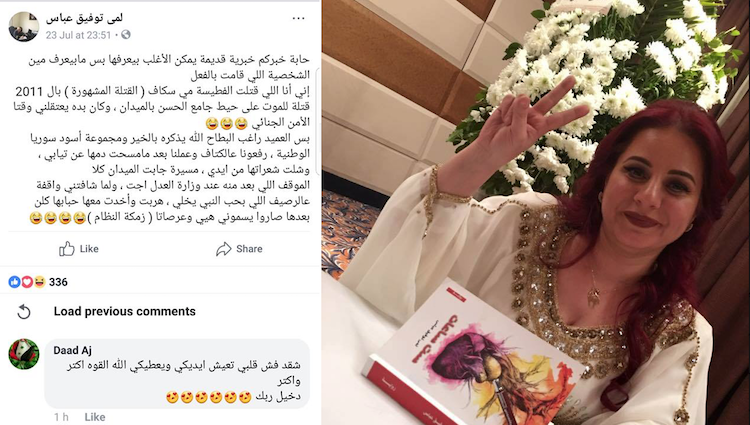The width and height of the screenshot is (750, 425).
Task: Click the 1 h comment timestamp
Action: (61, 417)
